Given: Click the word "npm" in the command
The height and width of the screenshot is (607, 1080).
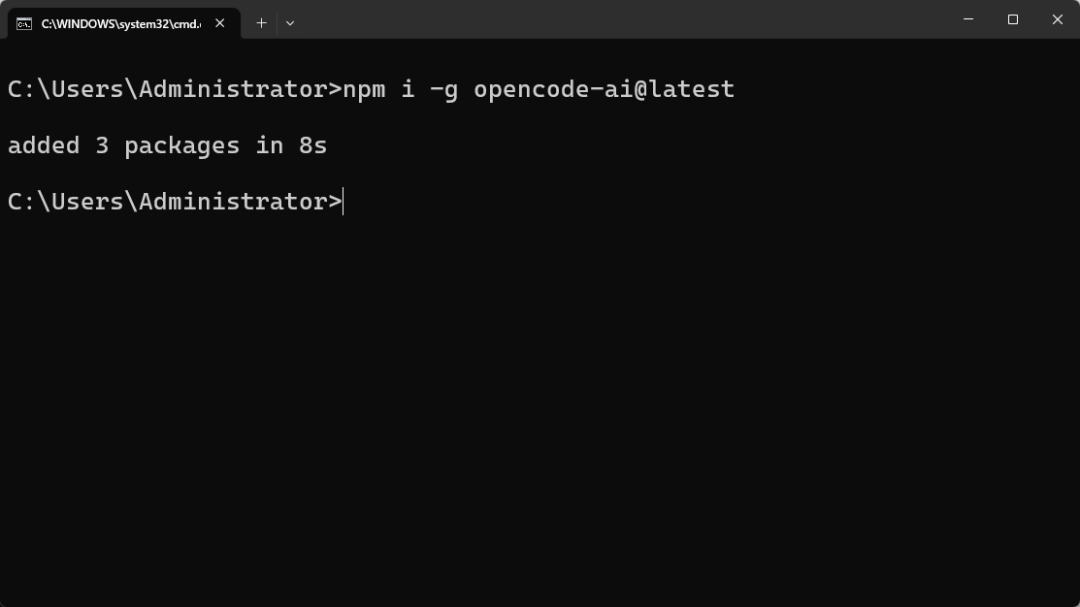Looking at the screenshot, I should tap(364, 89).
